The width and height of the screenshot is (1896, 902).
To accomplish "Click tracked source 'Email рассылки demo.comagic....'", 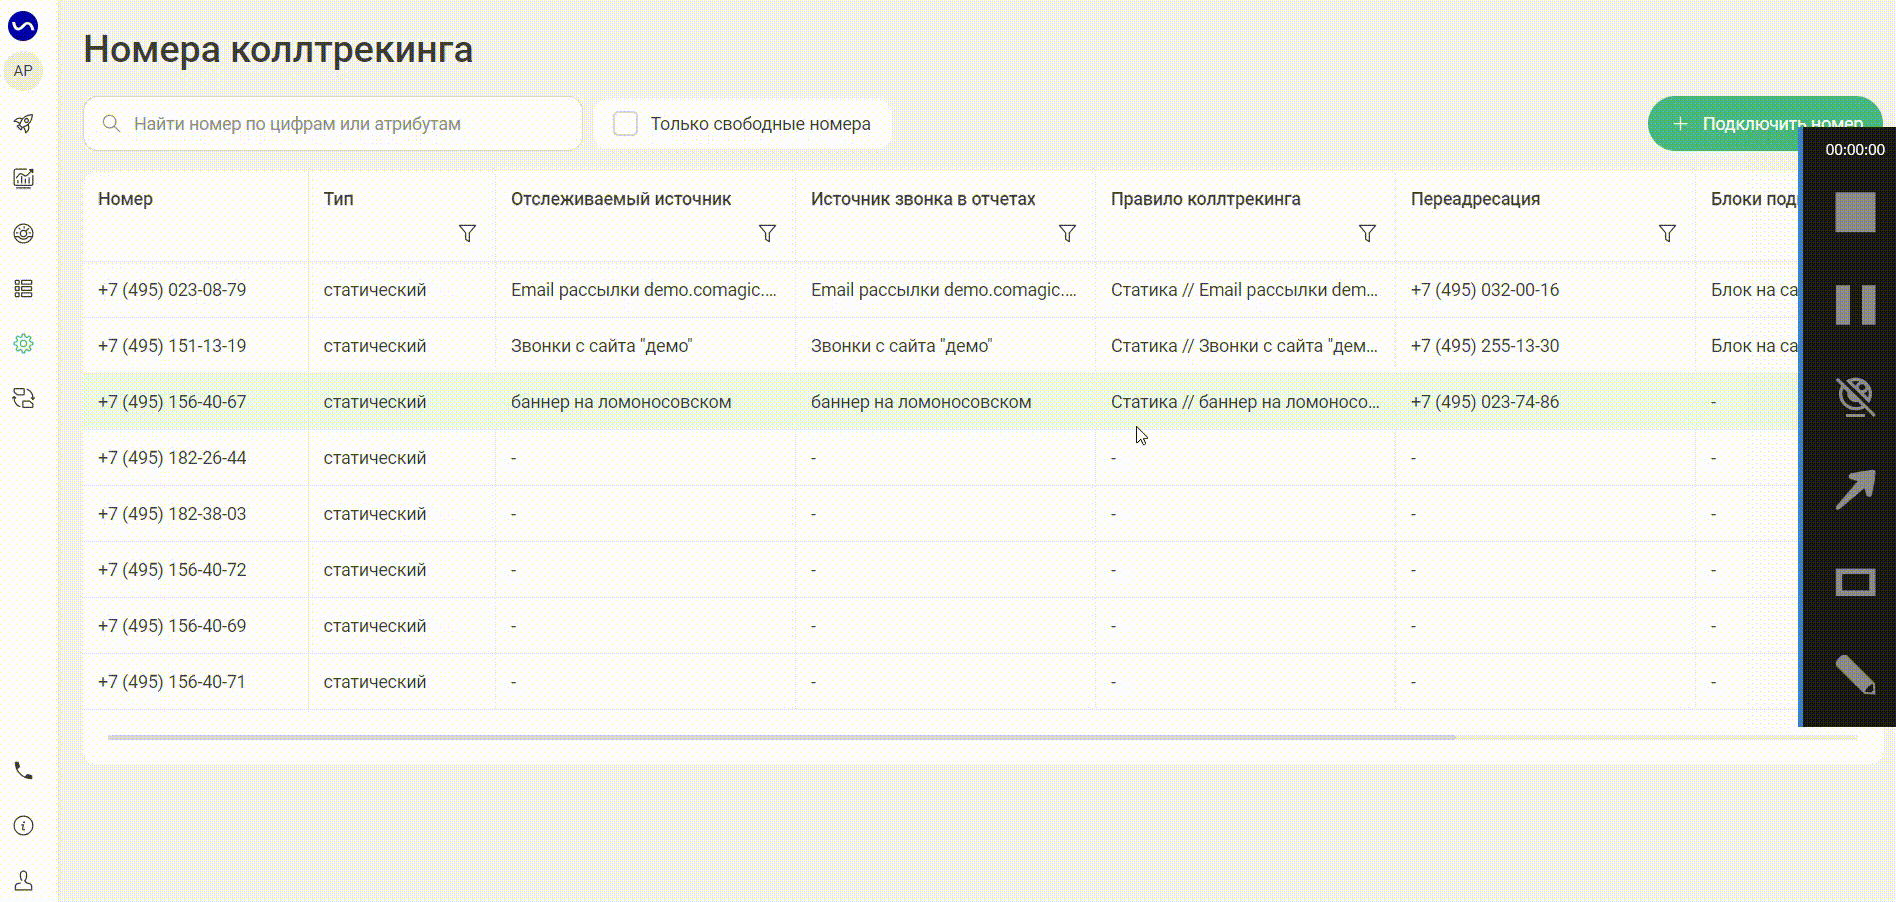I will pos(644,290).
